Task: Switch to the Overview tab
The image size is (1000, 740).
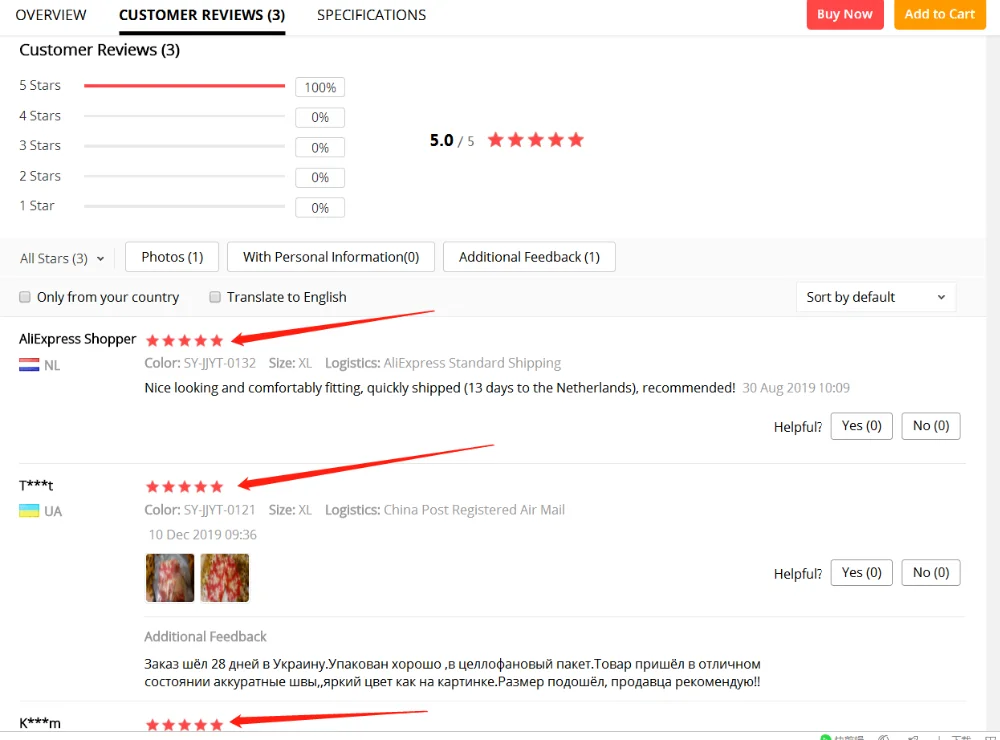Action: [x=51, y=15]
